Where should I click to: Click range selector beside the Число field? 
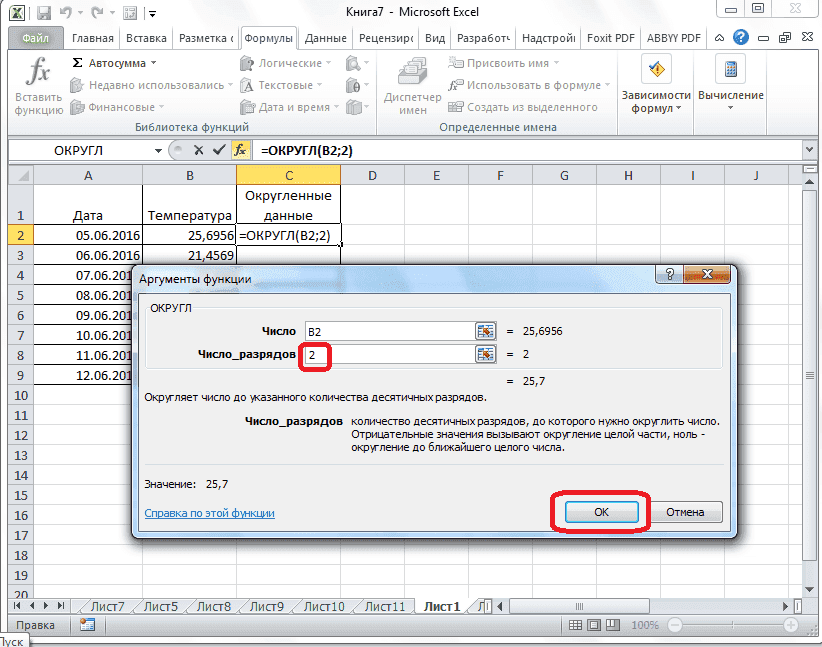485,332
